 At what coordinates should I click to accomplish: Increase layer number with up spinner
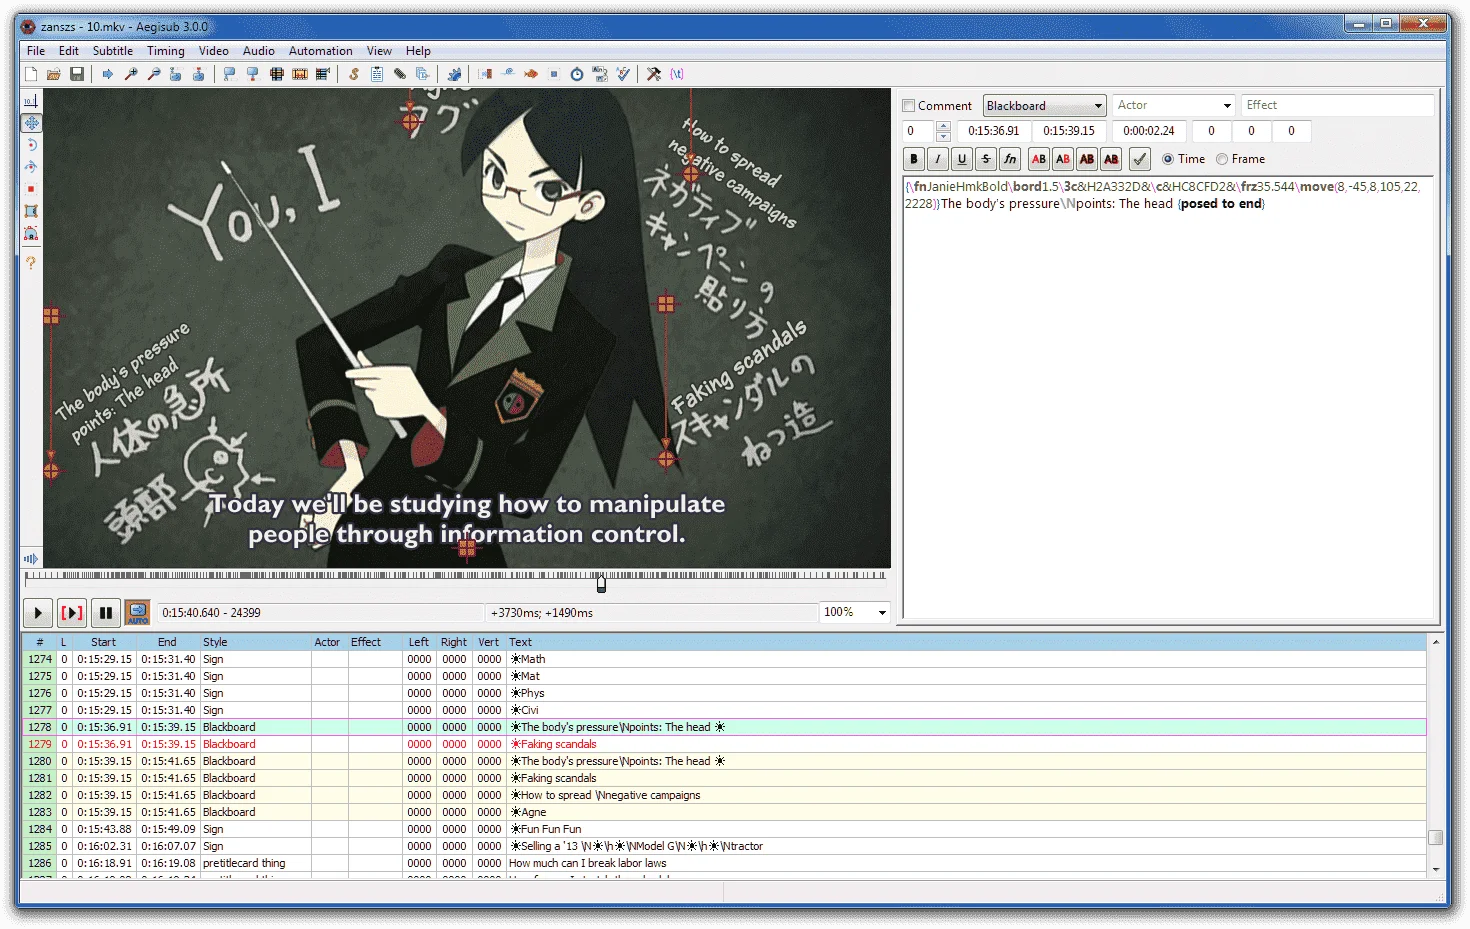(x=943, y=126)
